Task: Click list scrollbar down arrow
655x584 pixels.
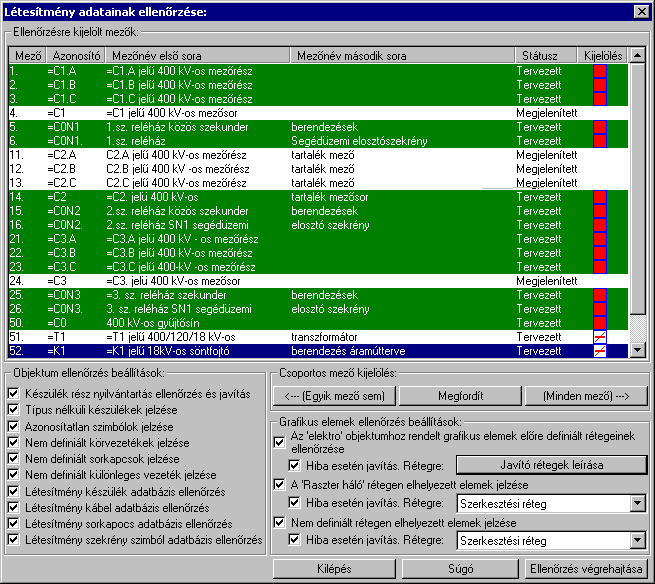Action: (637, 350)
